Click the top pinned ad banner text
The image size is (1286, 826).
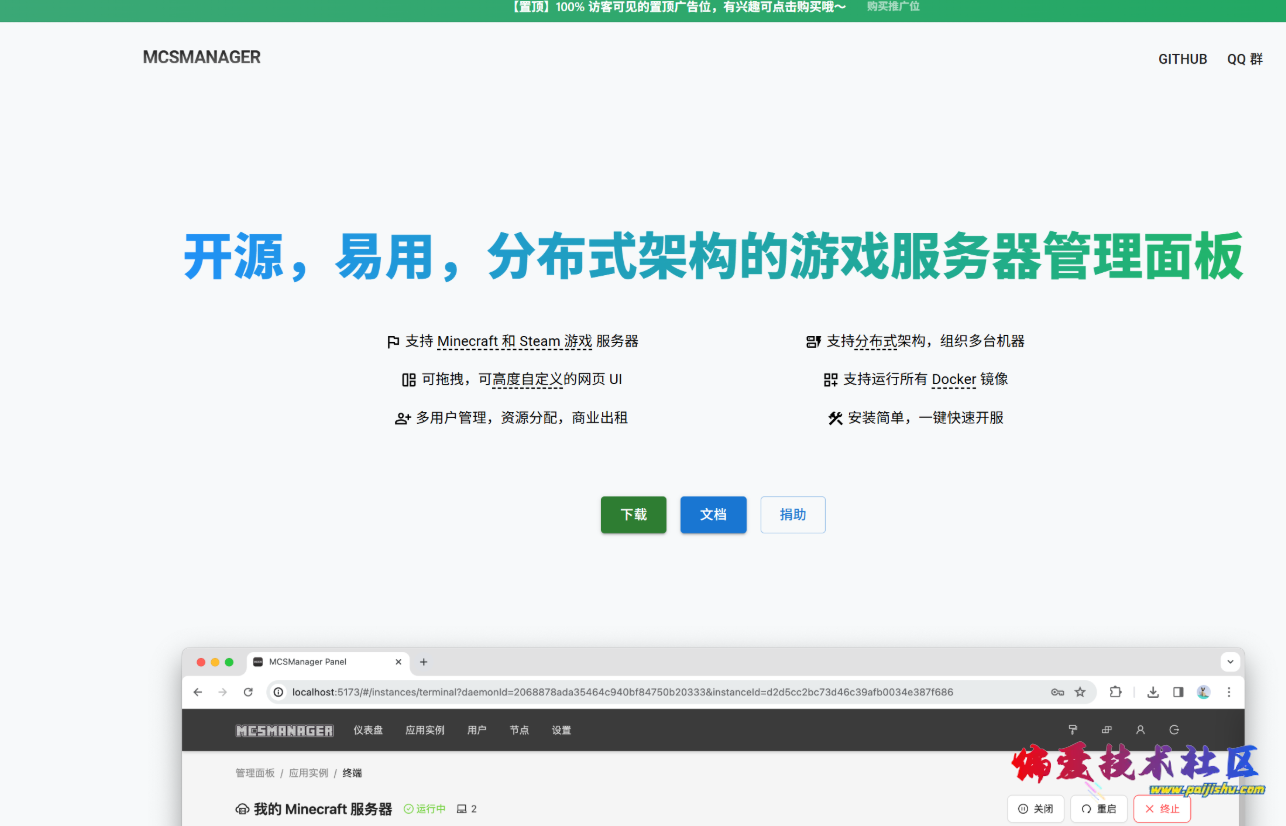coord(678,7)
